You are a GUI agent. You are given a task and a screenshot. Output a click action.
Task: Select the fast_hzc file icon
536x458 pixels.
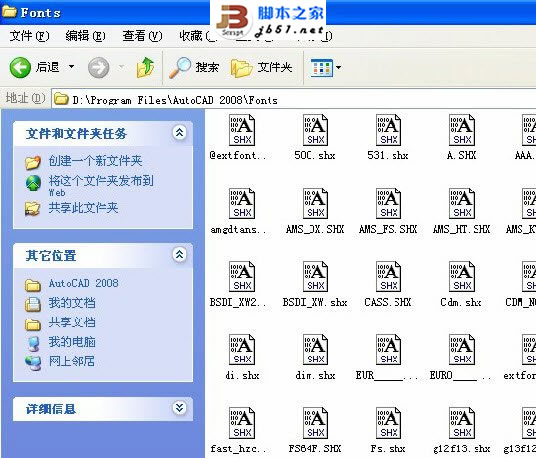click(x=242, y=423)
